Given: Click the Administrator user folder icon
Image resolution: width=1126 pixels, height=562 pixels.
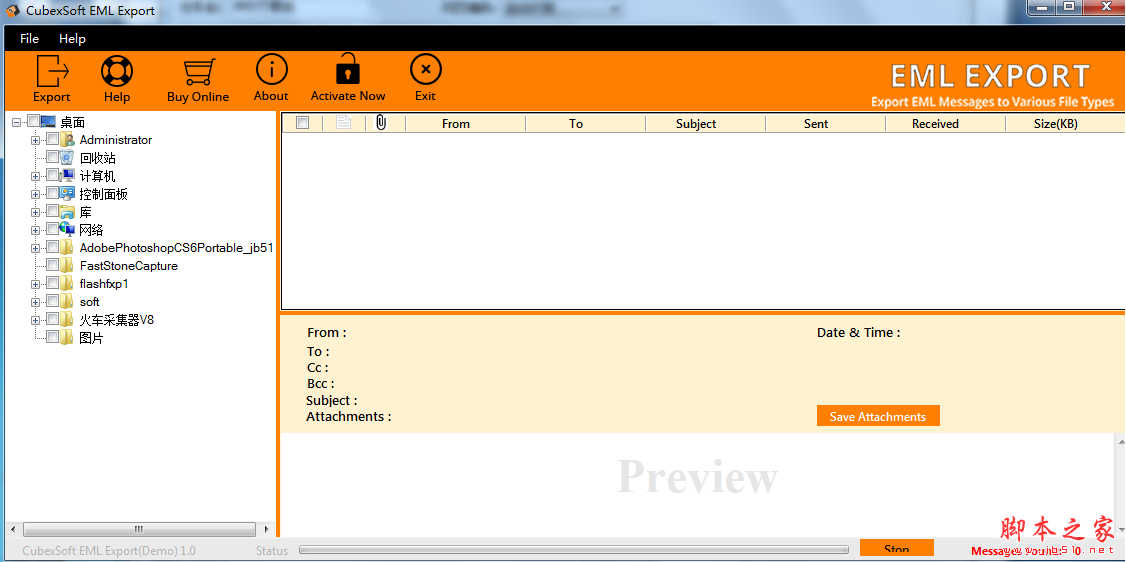Looking at the screenshot, I should 68,139.
